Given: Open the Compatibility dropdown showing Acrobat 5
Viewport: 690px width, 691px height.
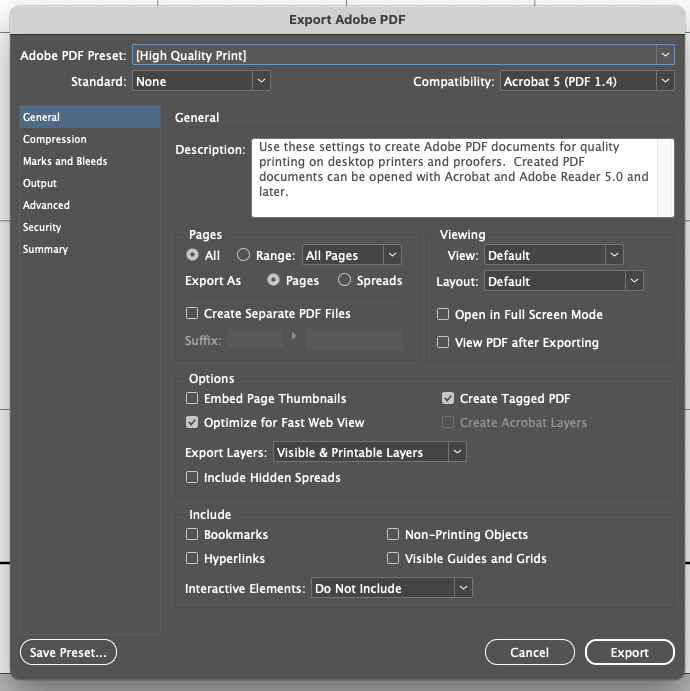Looking at the screenshot, I should [x=587, y=81].
